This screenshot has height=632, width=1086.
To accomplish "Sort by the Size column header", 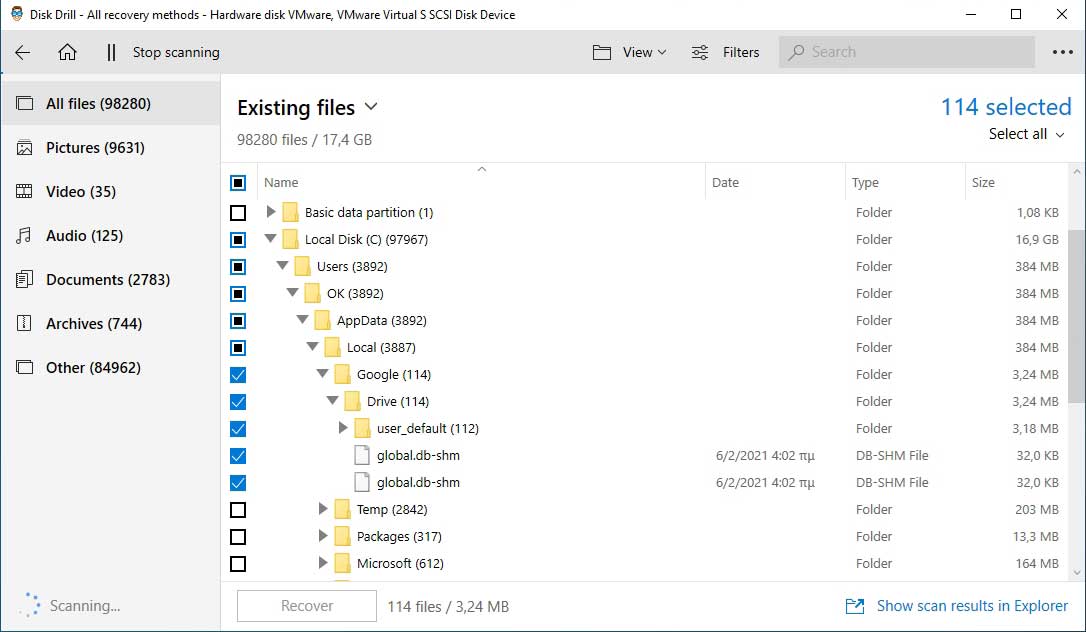I will tap(1015, 183).
